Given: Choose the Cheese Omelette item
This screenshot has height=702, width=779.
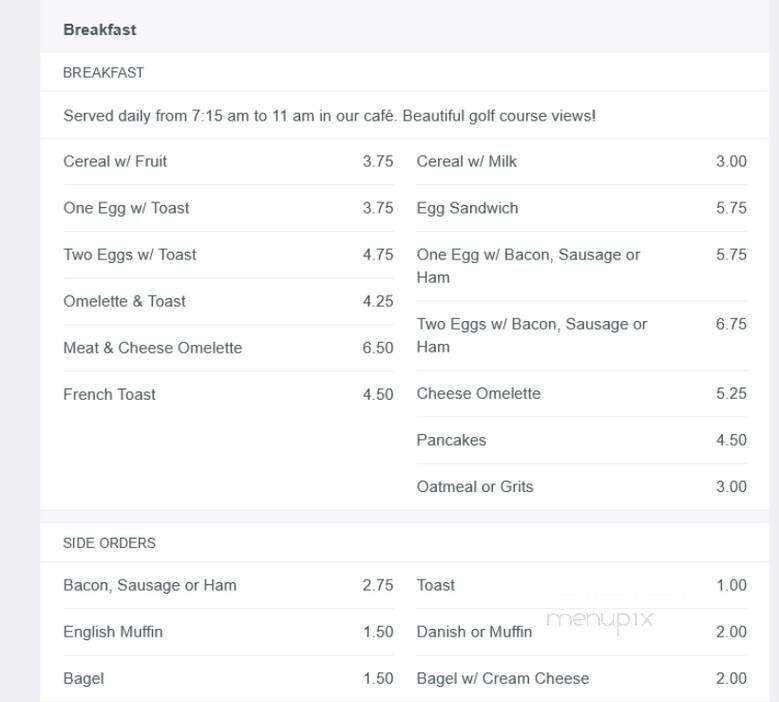Looking at the screenshot, I should tap(478, 394).
